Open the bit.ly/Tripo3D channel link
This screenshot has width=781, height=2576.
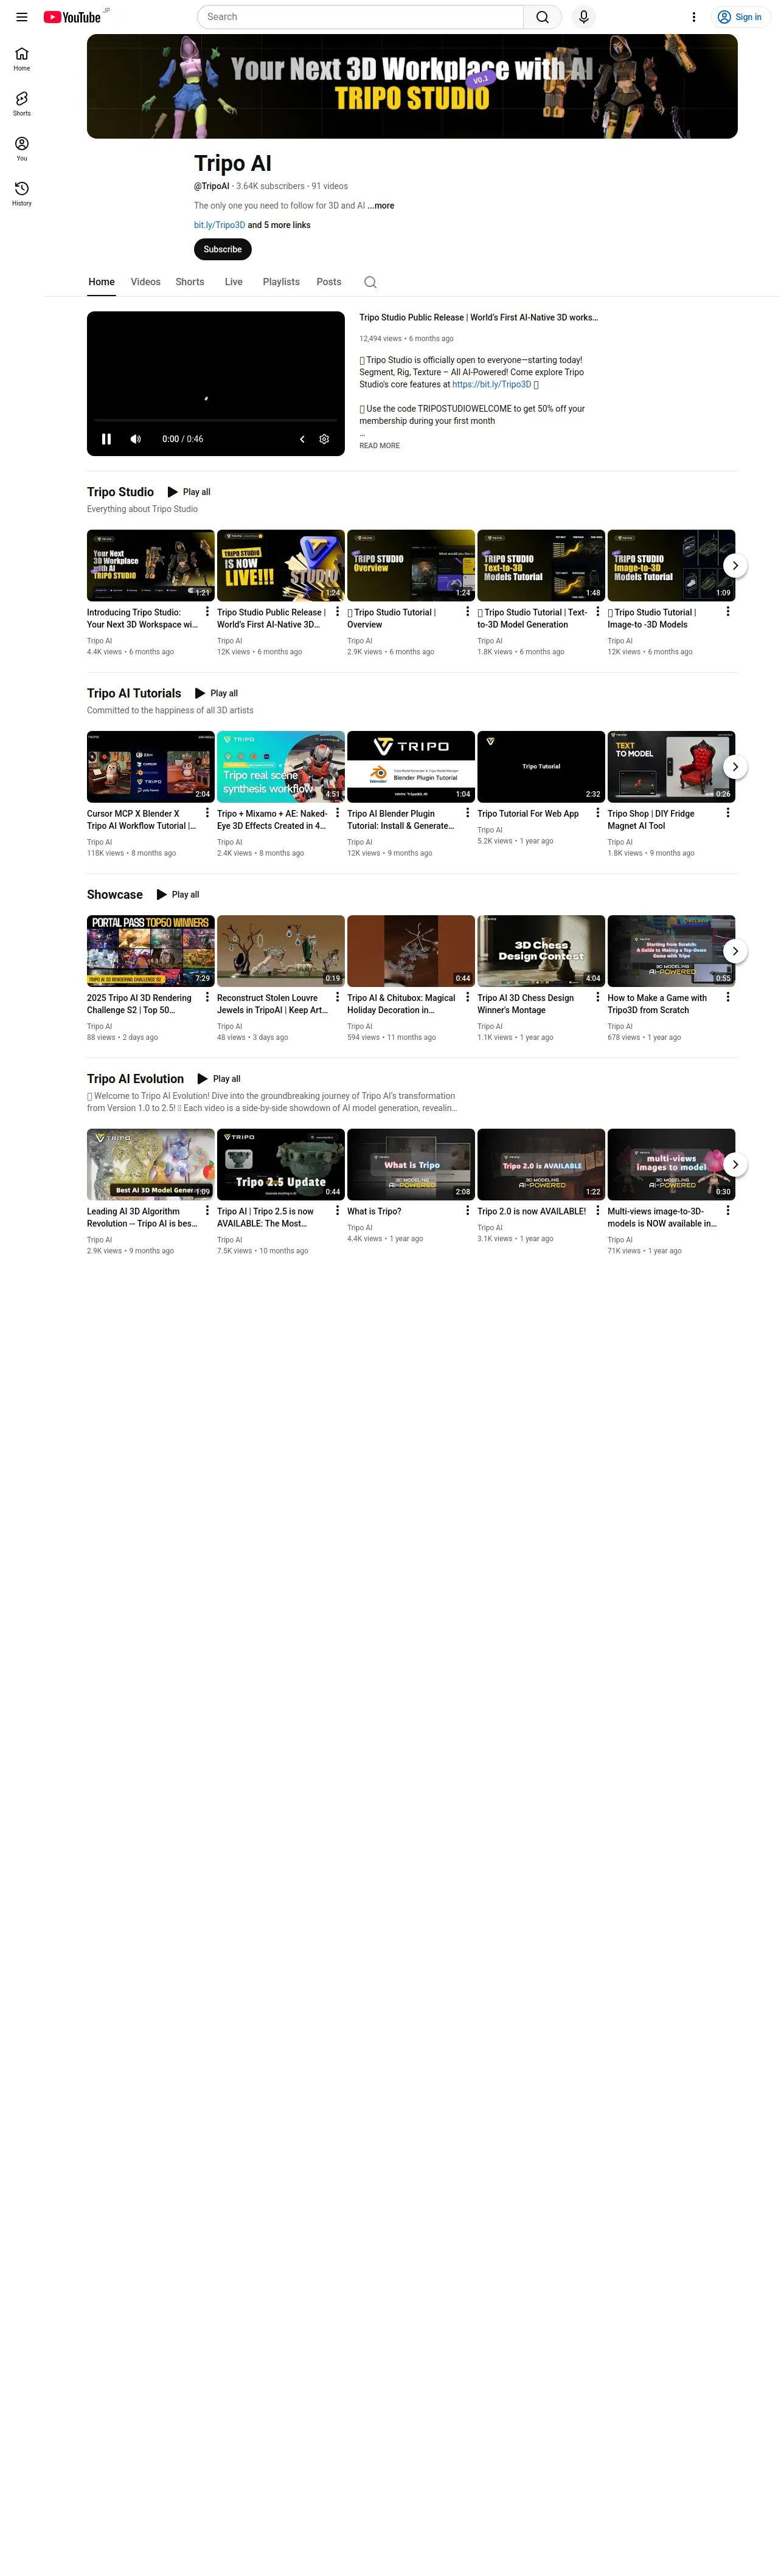click(x=219, y=226)
